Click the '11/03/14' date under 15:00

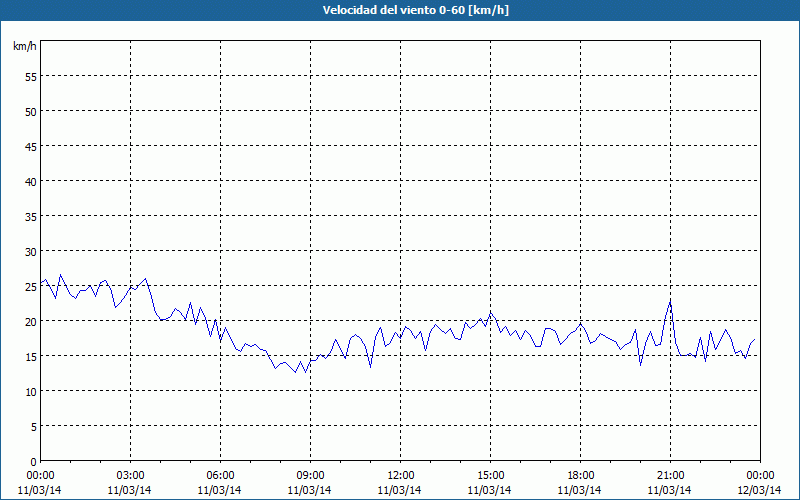coord(489,490)
